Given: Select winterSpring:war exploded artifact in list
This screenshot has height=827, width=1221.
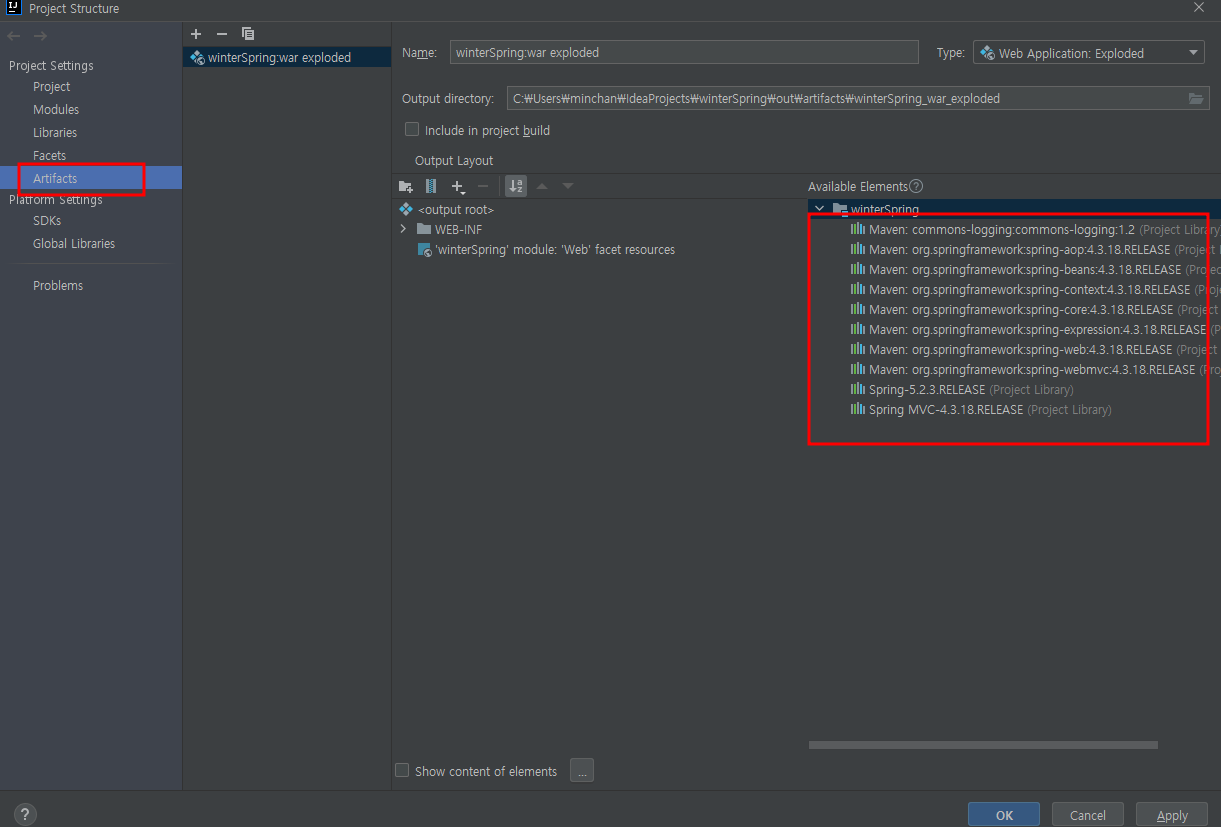Looking at the screenshot, I should pos(287,57).
